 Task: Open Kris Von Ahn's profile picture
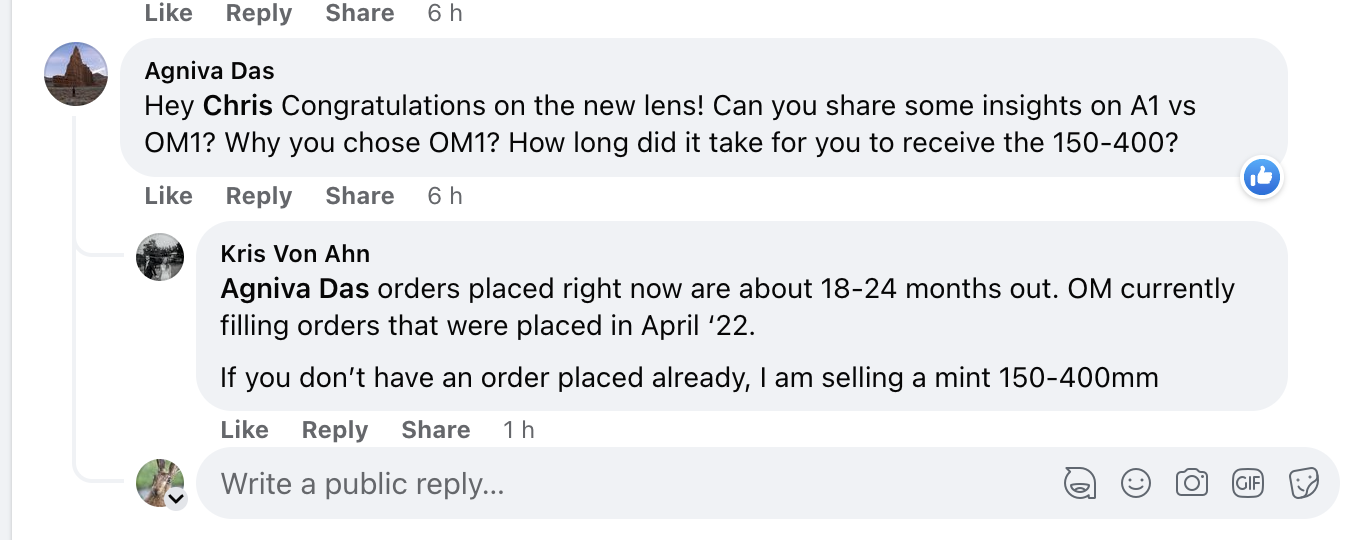tap(160, 257)
